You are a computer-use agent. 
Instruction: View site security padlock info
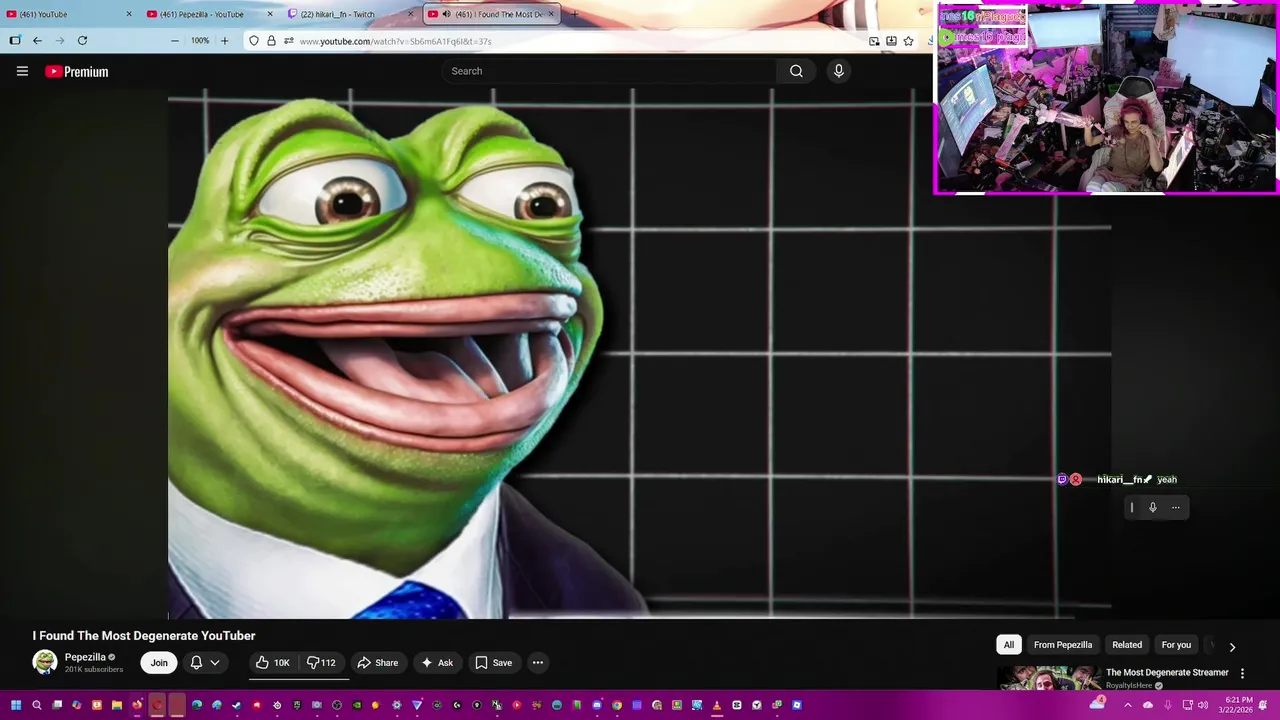(x=271, y=41)
